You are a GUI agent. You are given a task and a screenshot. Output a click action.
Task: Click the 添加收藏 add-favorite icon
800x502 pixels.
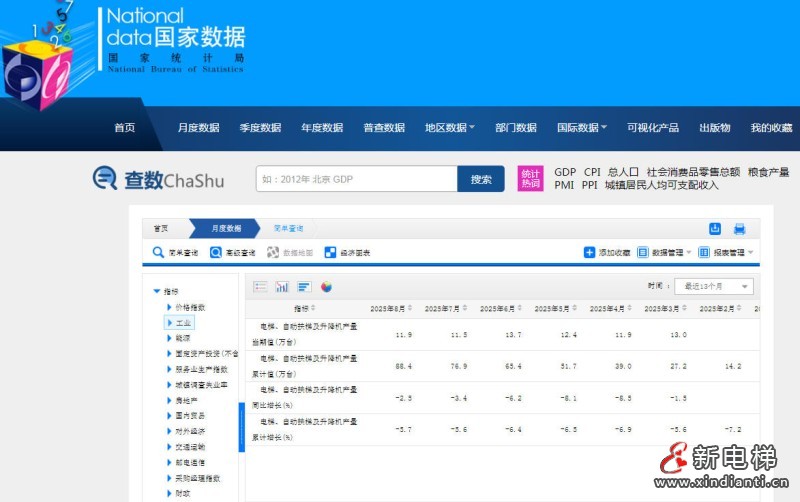(589, 253)
